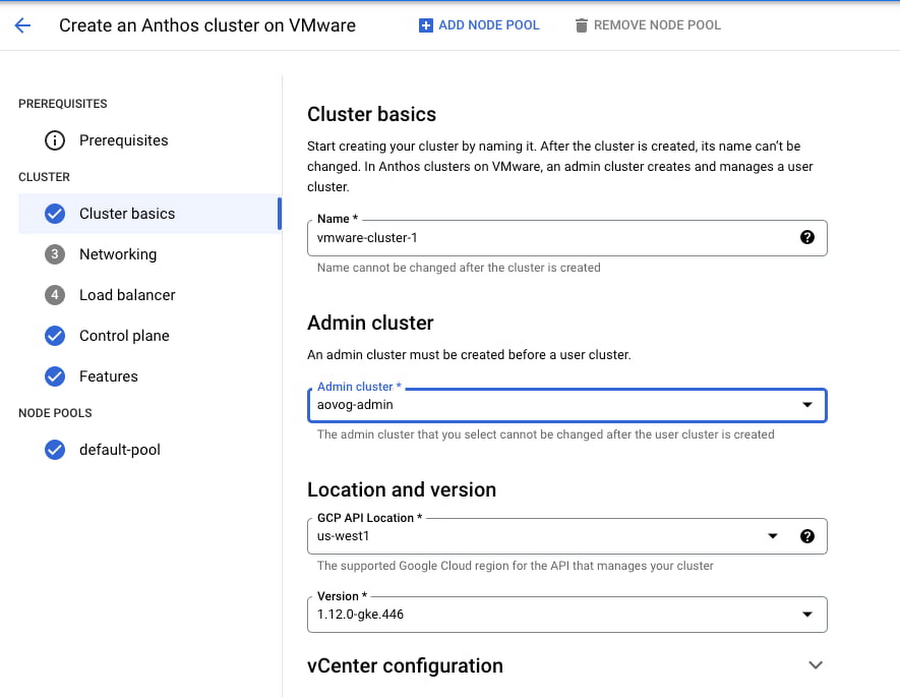The image size is (900, 697).
Task: Select the 1.12.0-gke.446 version field
Action: coord(567,614)
